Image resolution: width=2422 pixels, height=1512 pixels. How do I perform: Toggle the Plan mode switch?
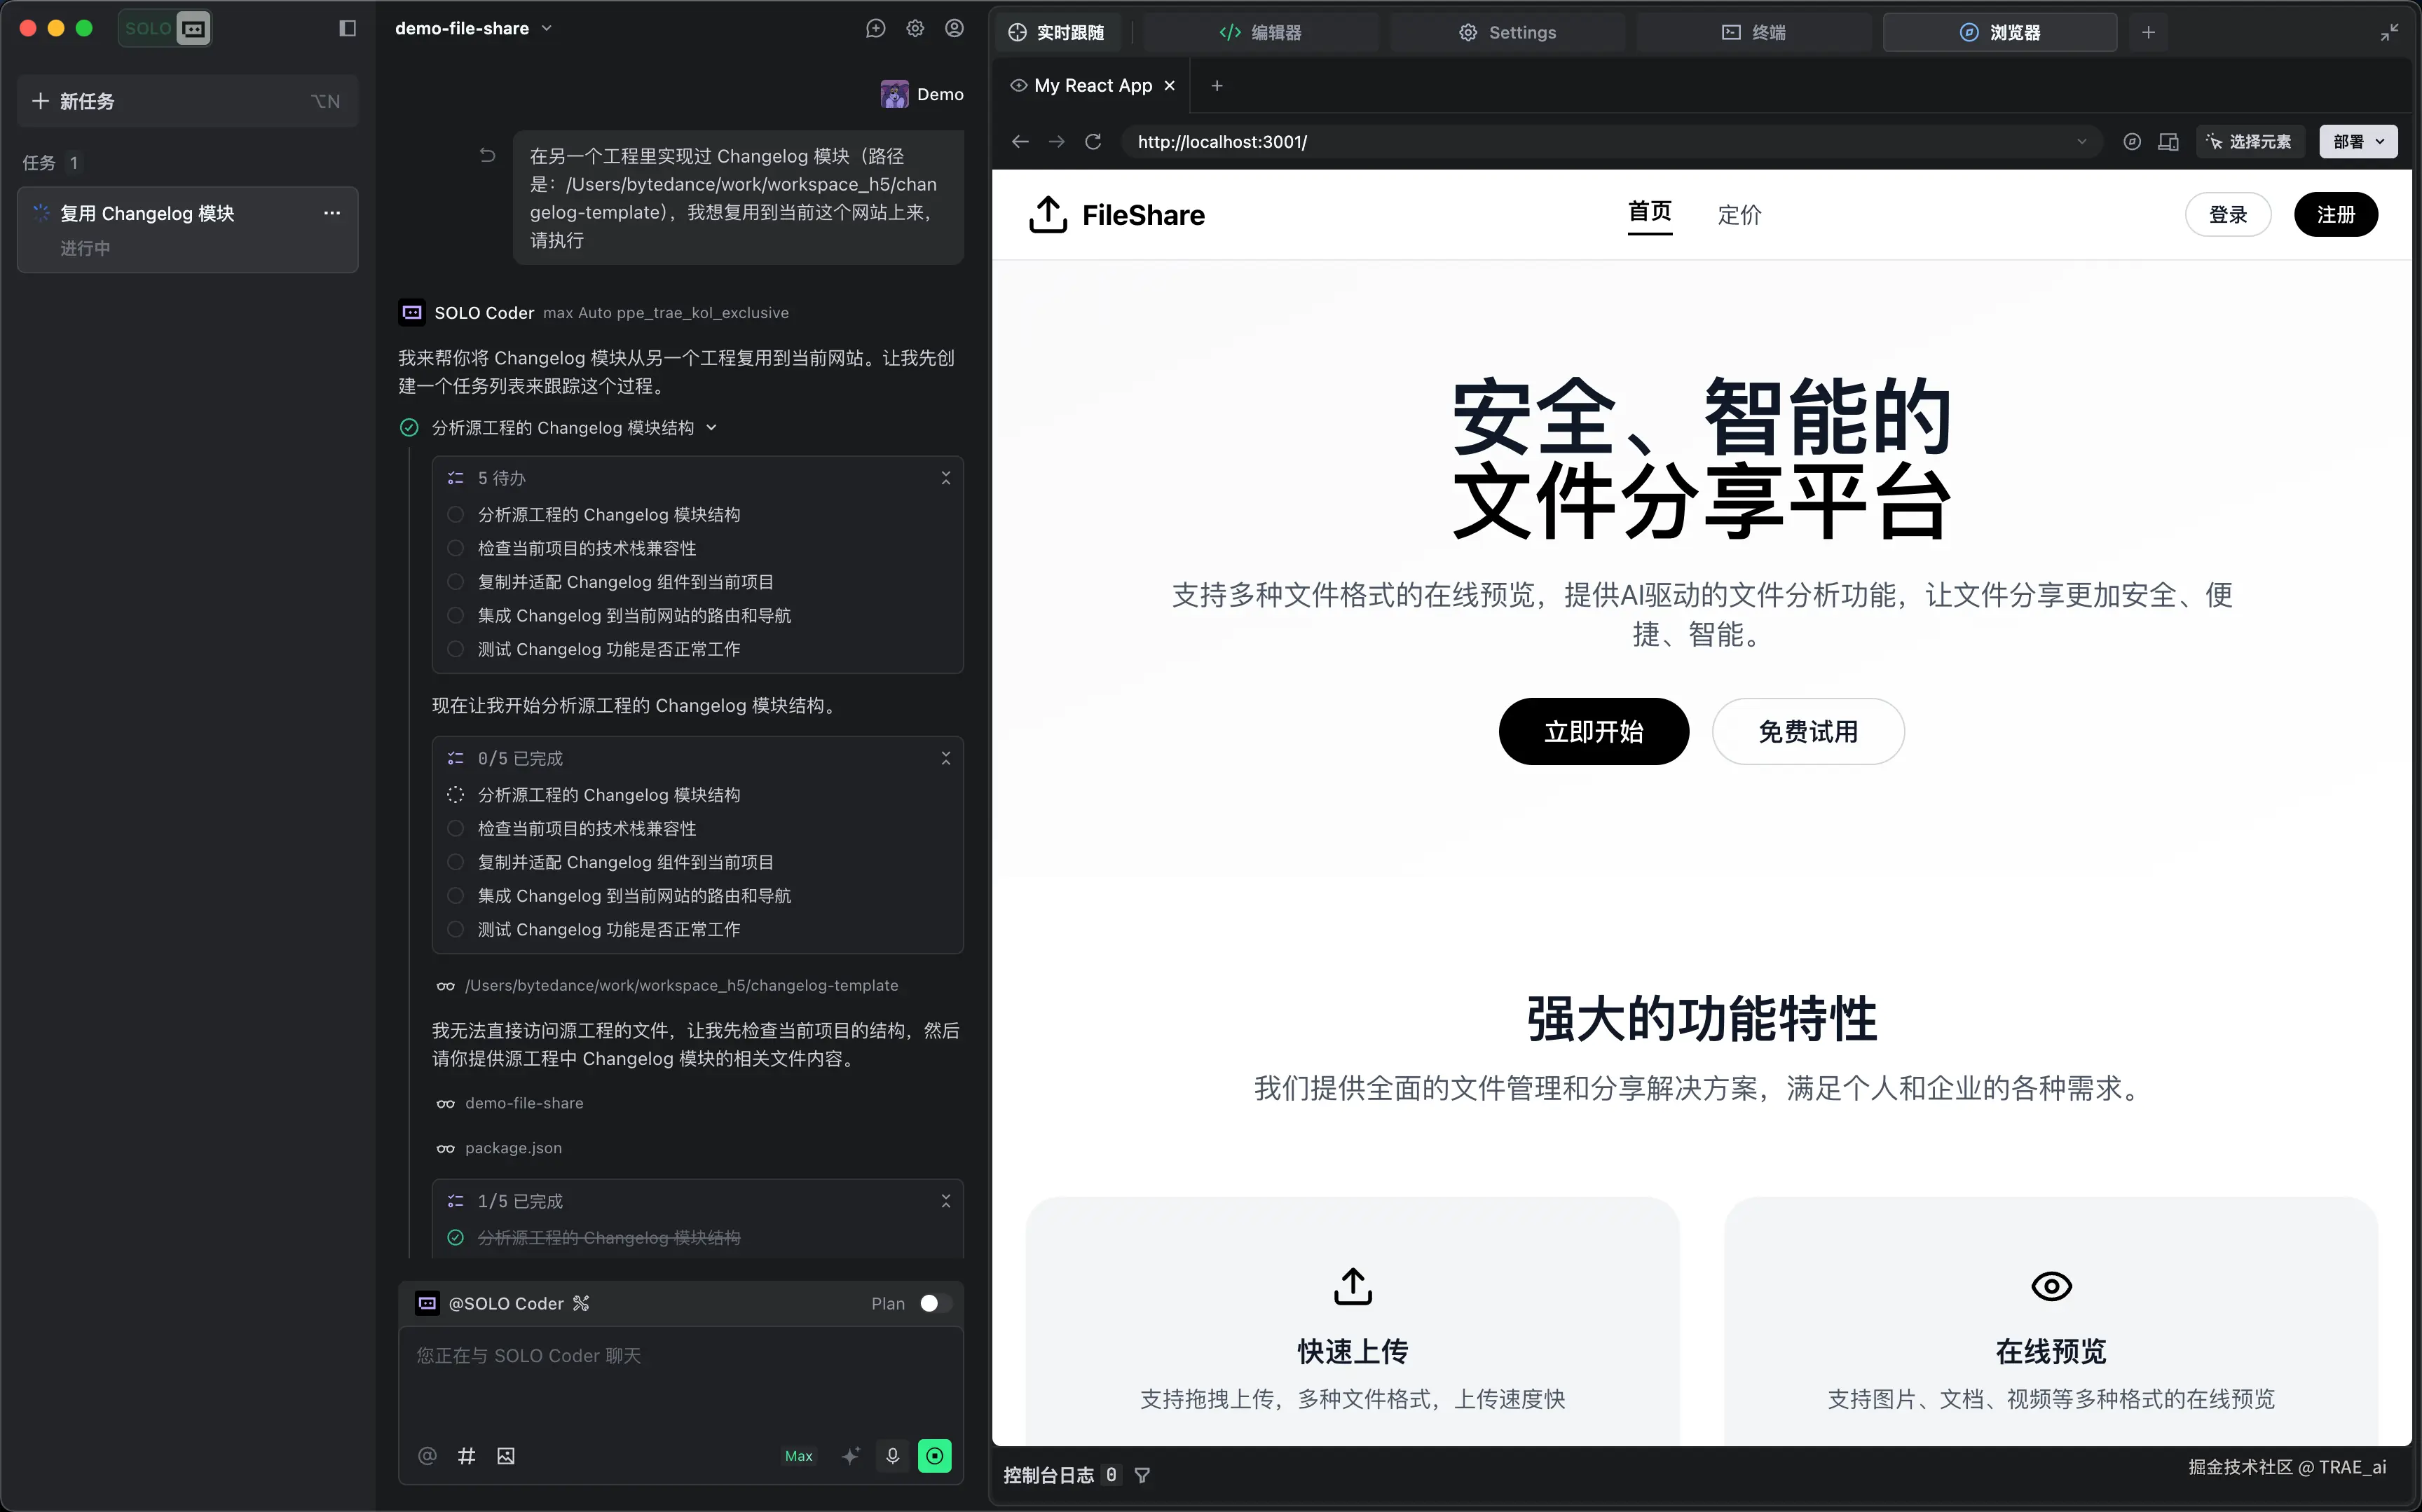click(x=935, y=1303)
